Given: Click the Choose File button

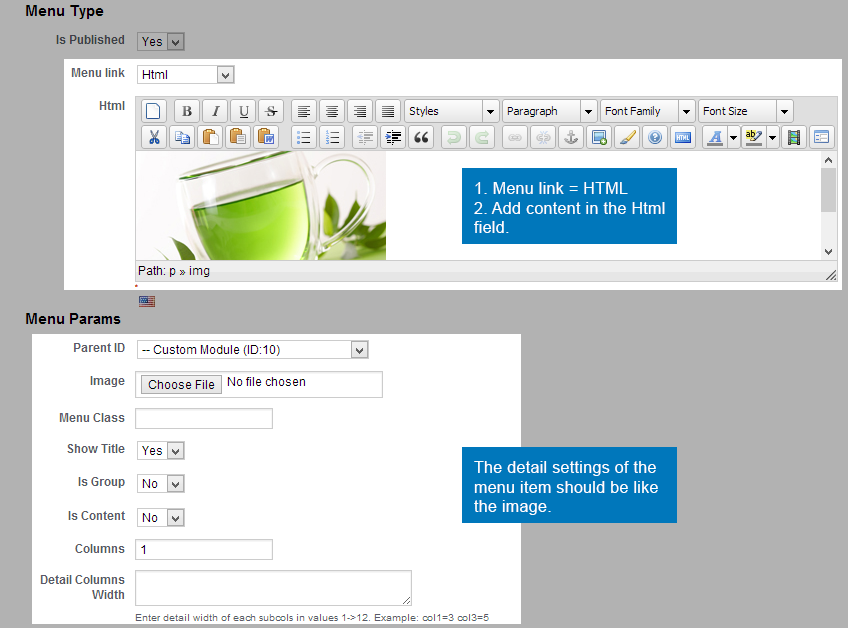Looking at the screenshot, I should point(181,384).
